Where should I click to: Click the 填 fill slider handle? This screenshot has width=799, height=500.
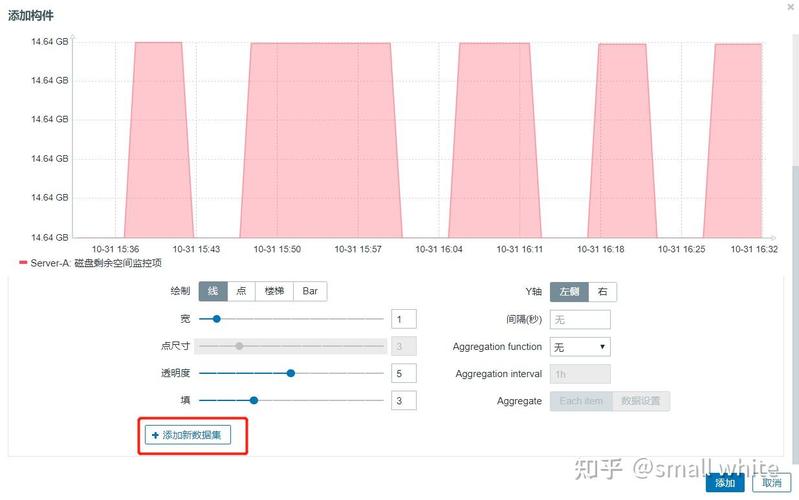click(x=254, y=401)
